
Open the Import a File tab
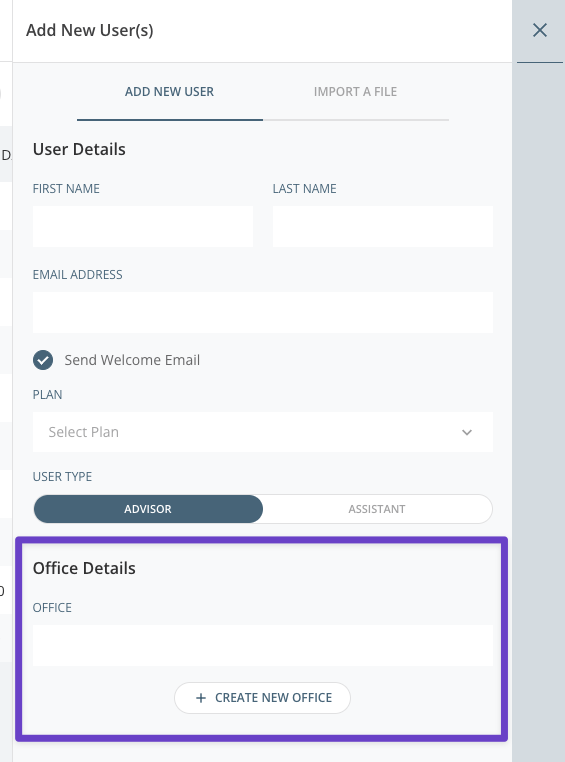355,92
